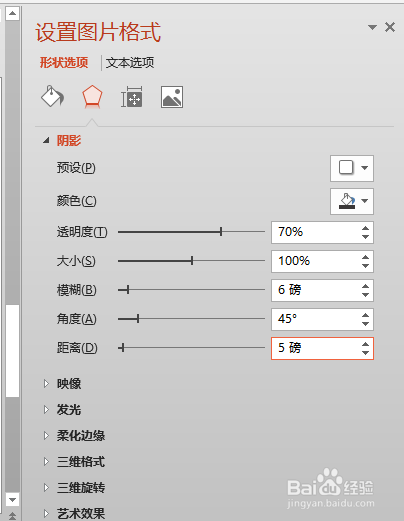The image size is (404, 521).
Task: Open the Picture icon tab
Action: (172, 97)
